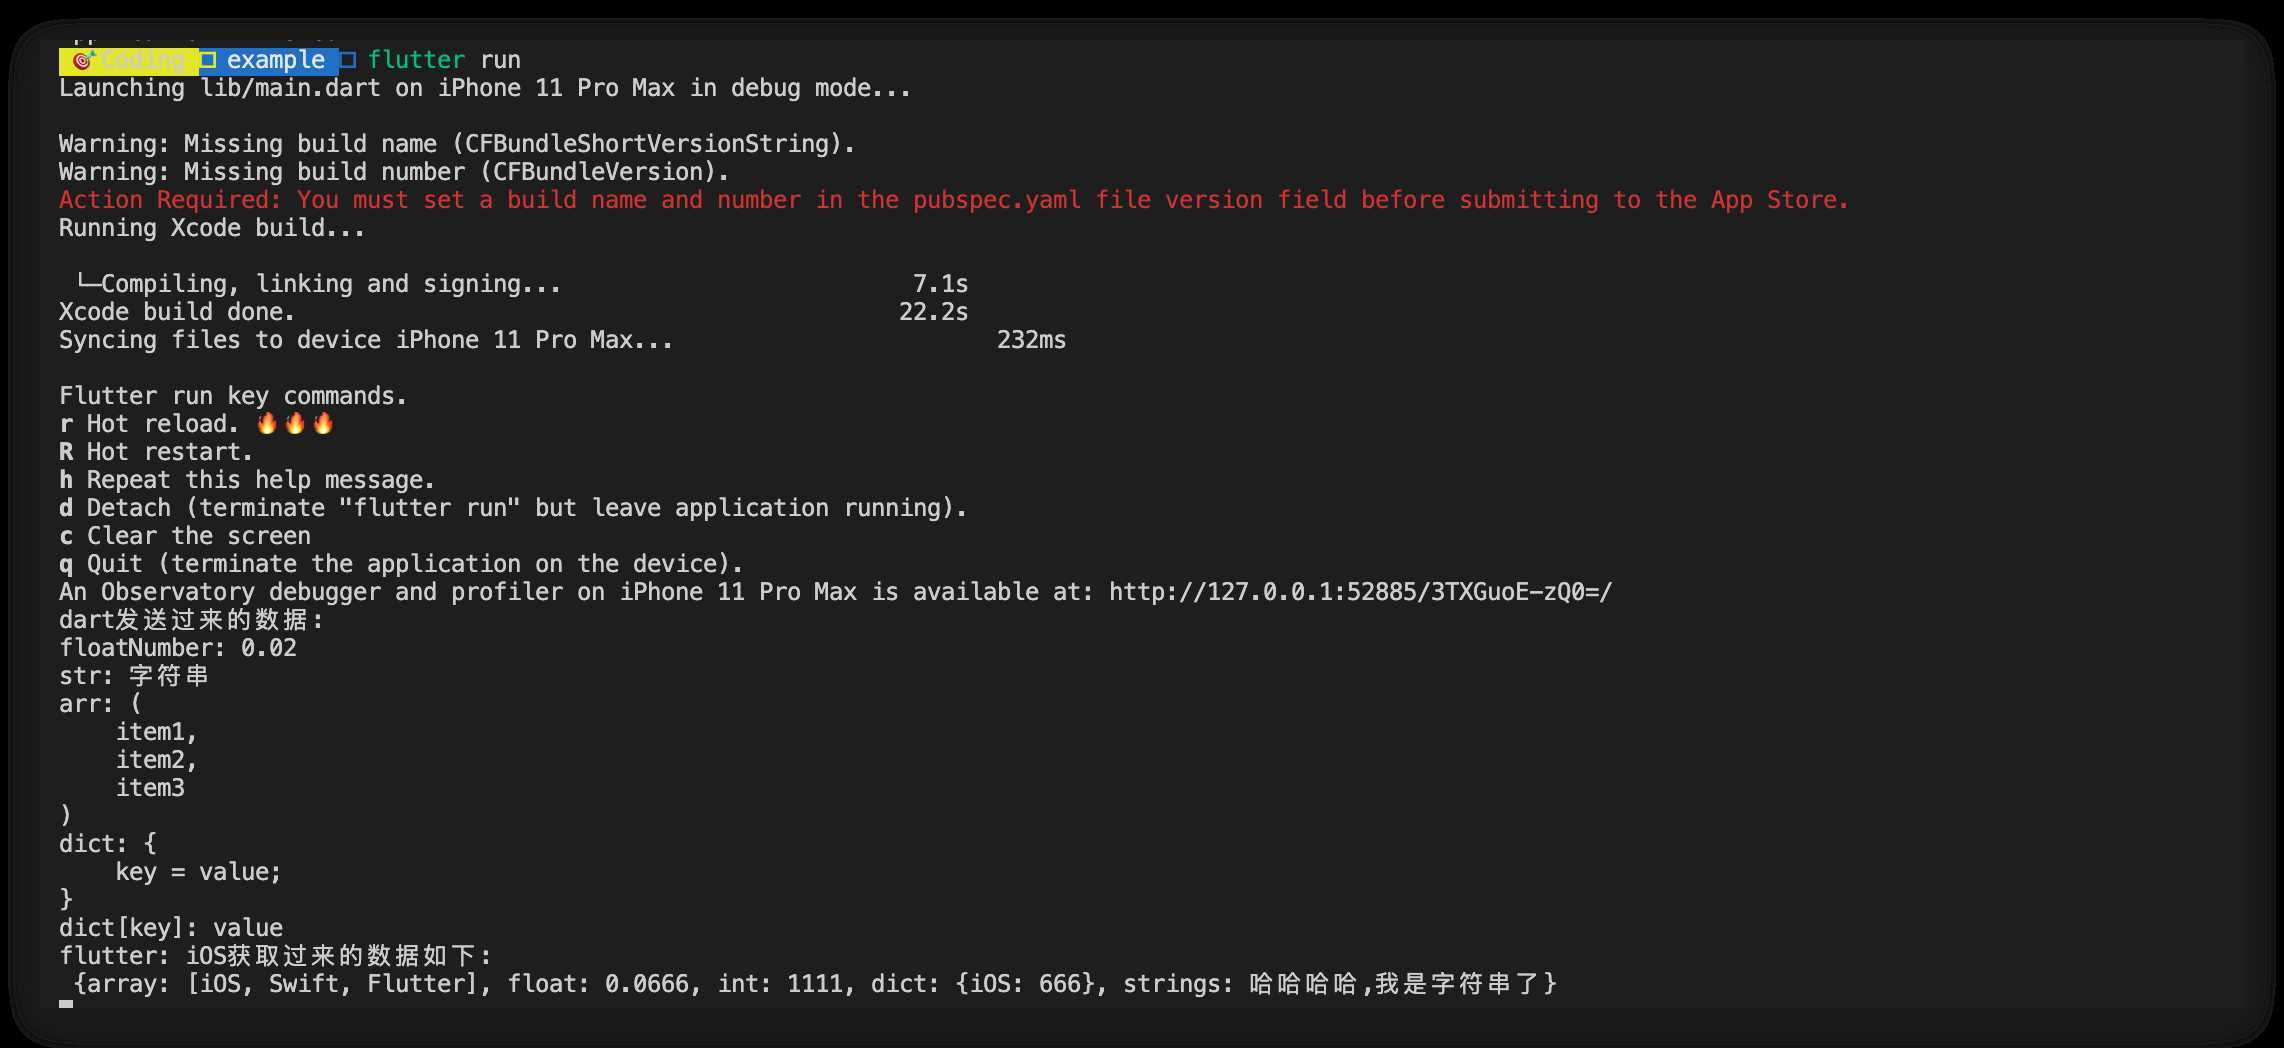Click the square separator after example segment
The height and width of the screenshot is (1048, 2284).
[347, 60]
